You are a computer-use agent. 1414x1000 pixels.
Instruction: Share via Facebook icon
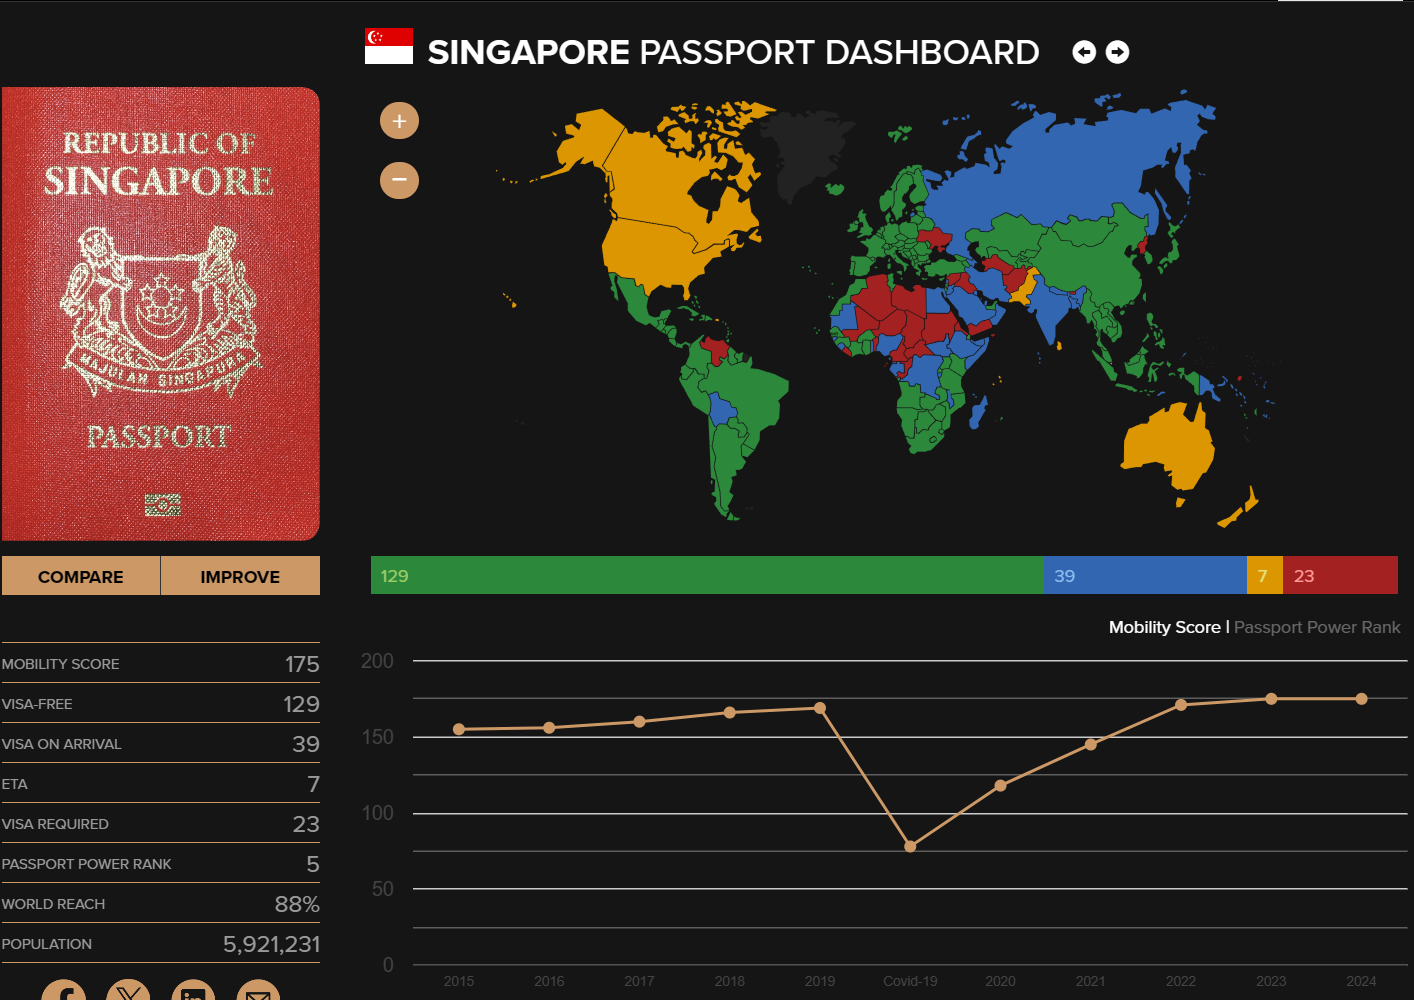(63, 990)
